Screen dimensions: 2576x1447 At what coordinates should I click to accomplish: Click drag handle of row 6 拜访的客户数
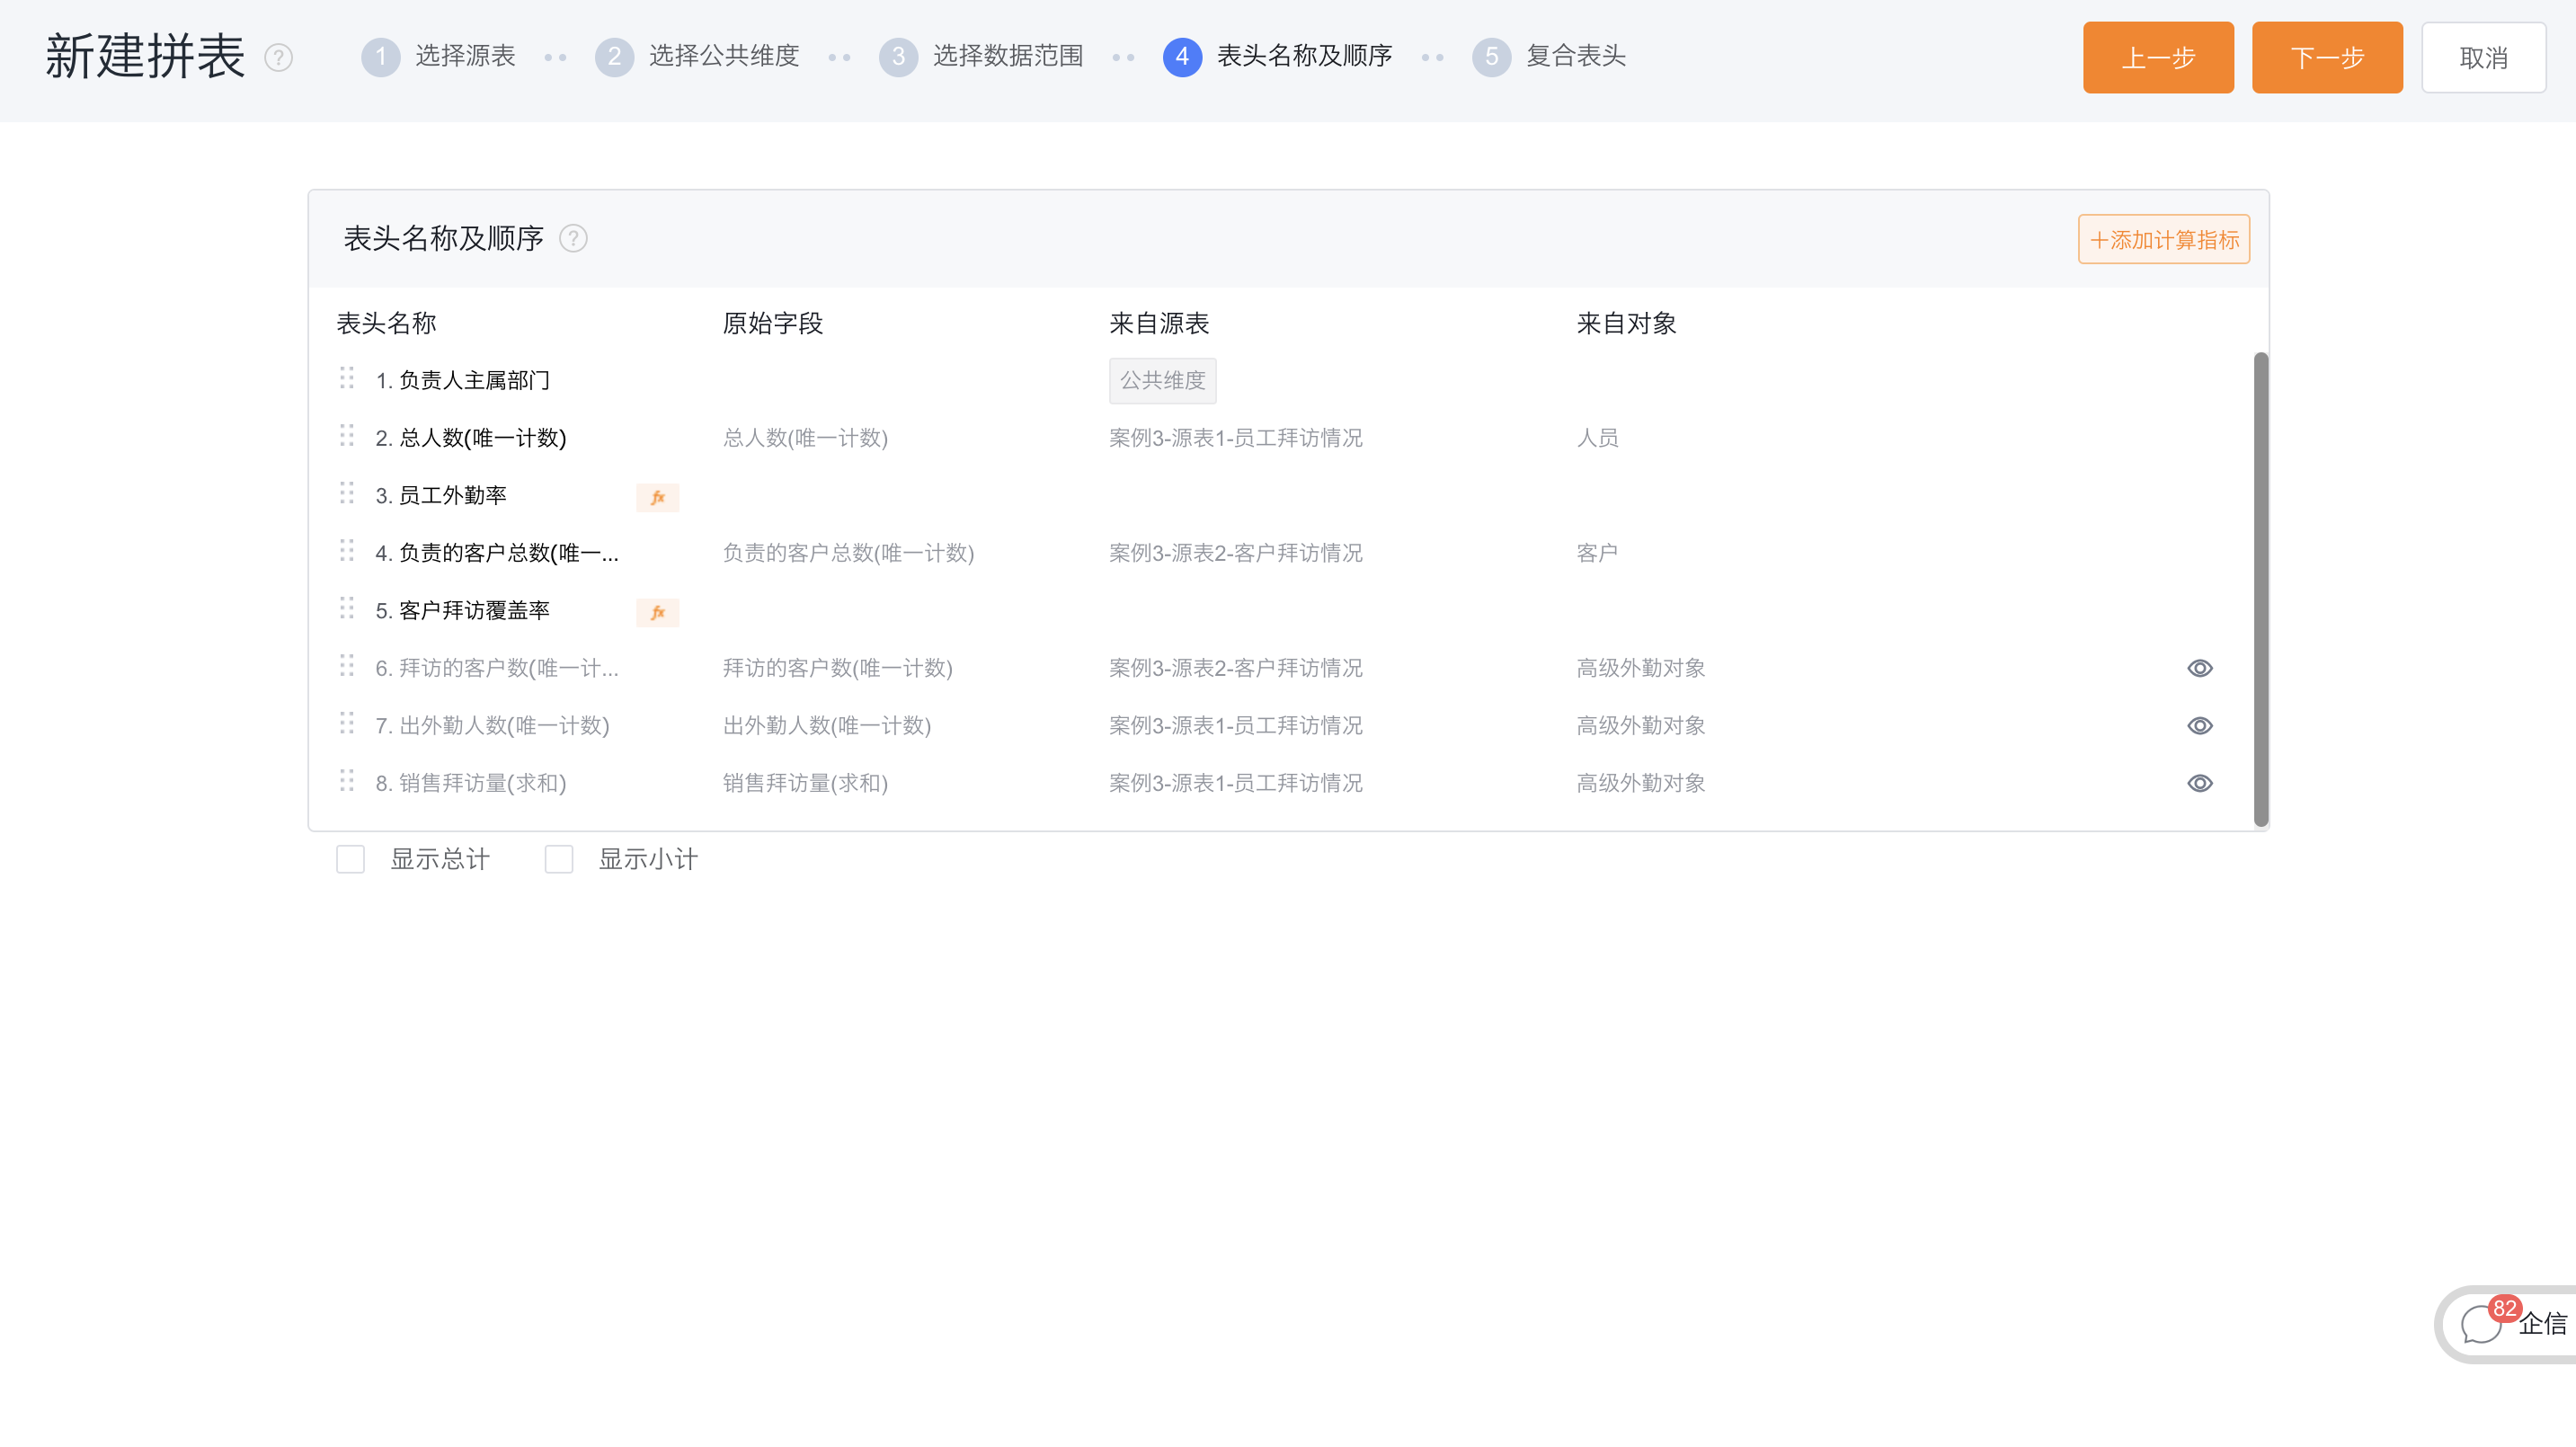(347, 666)
